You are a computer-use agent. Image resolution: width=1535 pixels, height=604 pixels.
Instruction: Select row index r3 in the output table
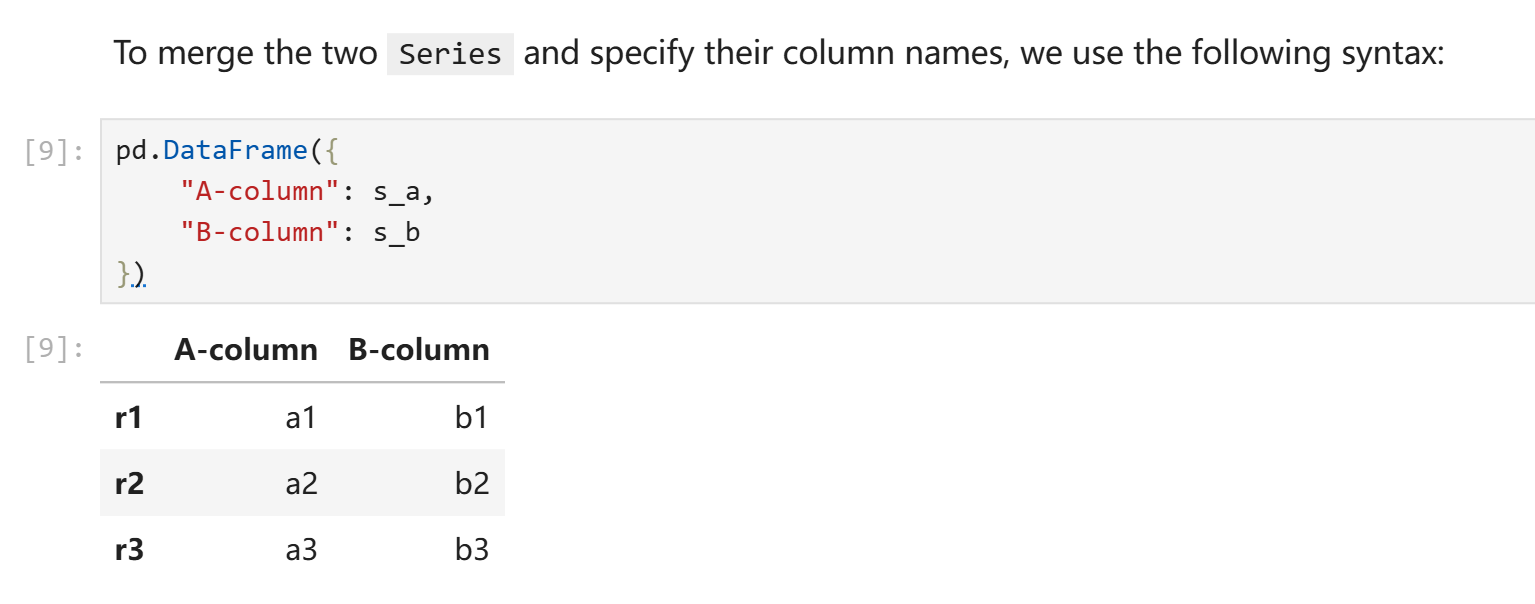coord(129,550)
